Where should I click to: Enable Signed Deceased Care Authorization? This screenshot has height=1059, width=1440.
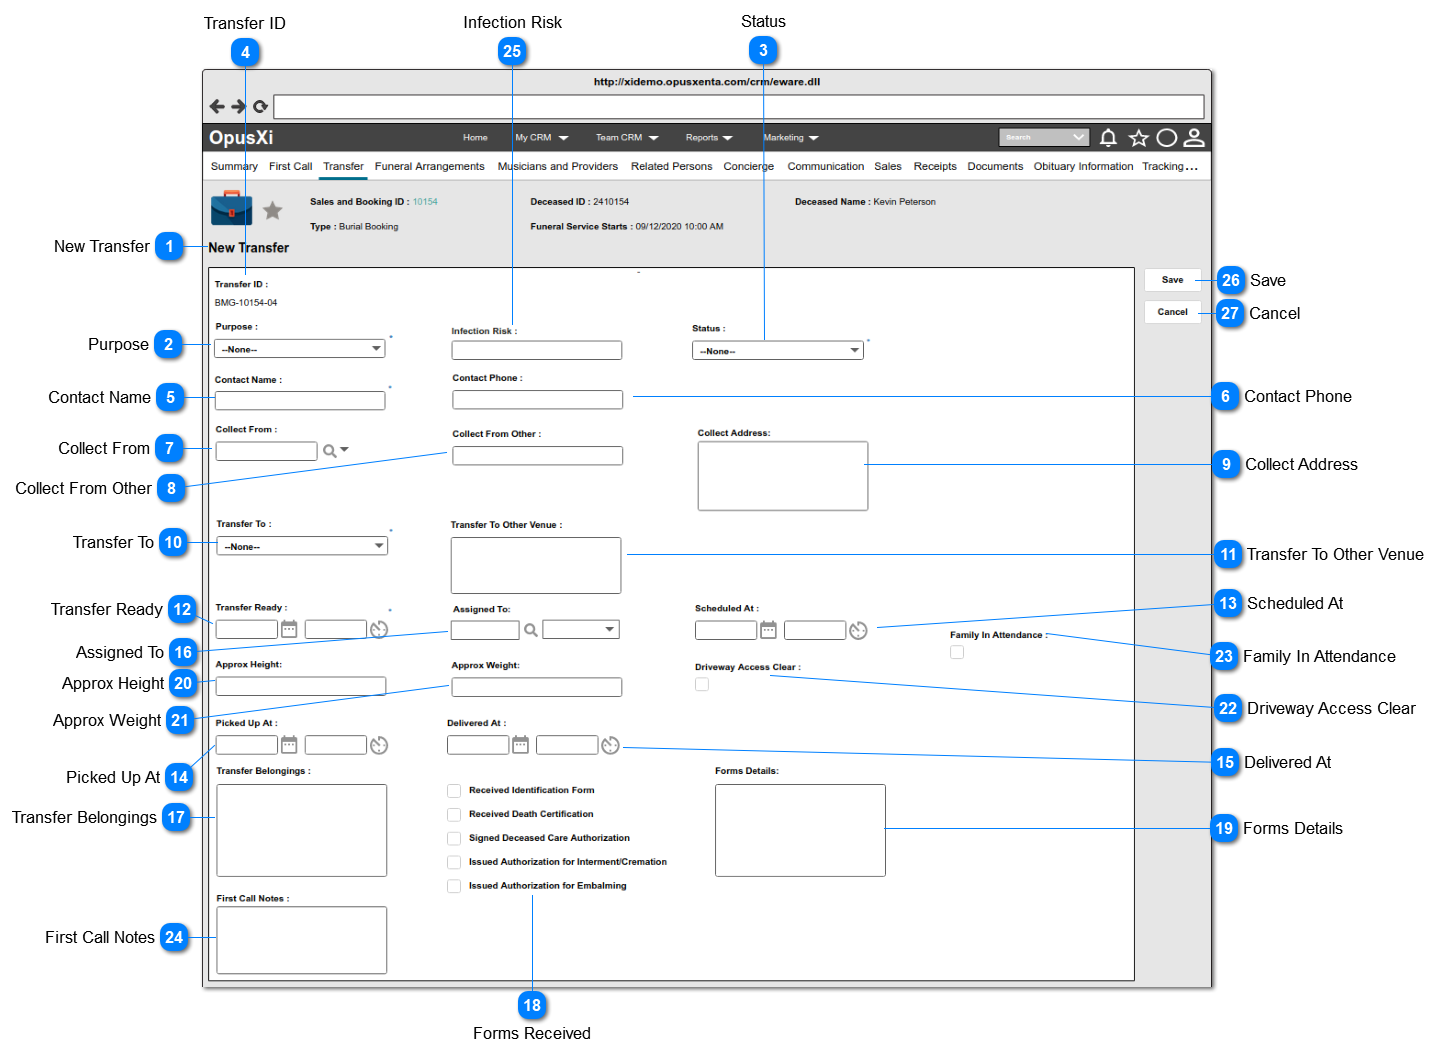454,839
